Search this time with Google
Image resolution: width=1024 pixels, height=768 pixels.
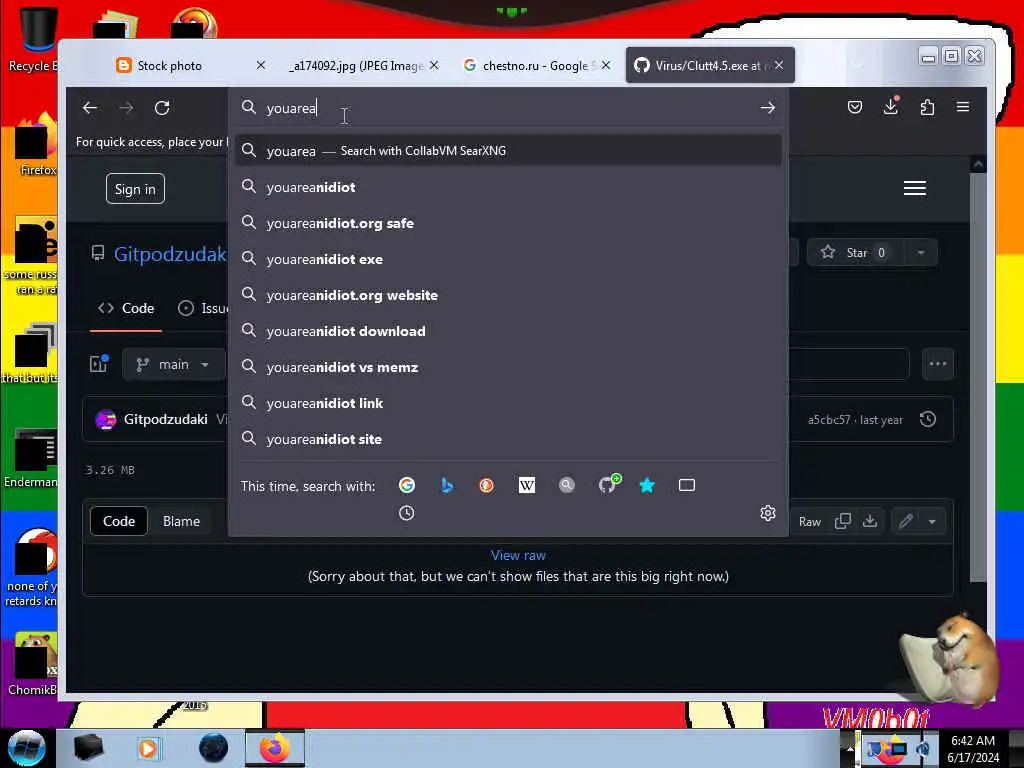407,485
